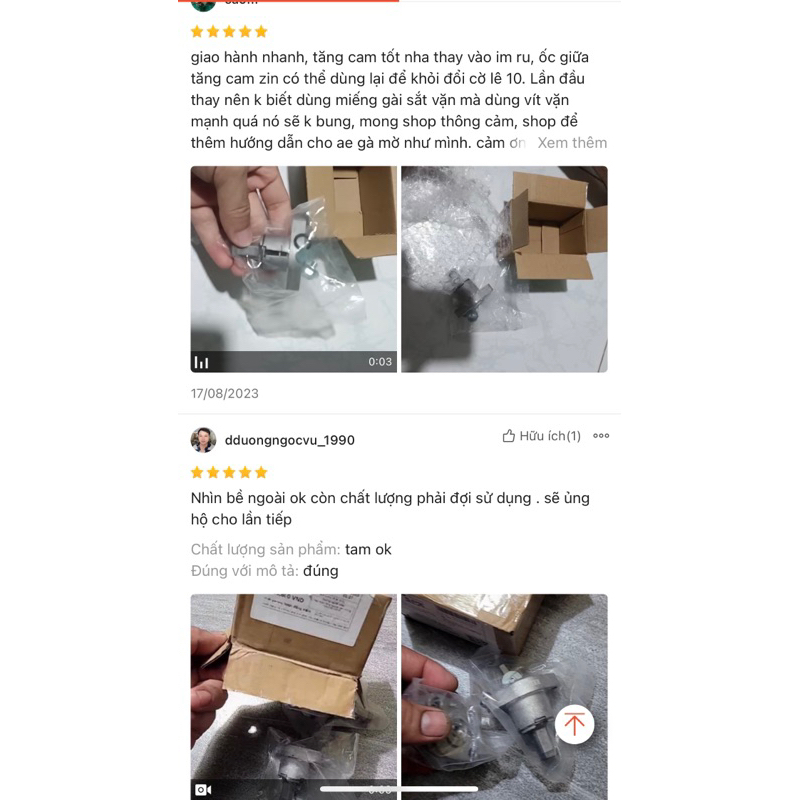The image size is (800, 800).
Task: Click the video camera icon on thumbnail
Action: (203, 789)
